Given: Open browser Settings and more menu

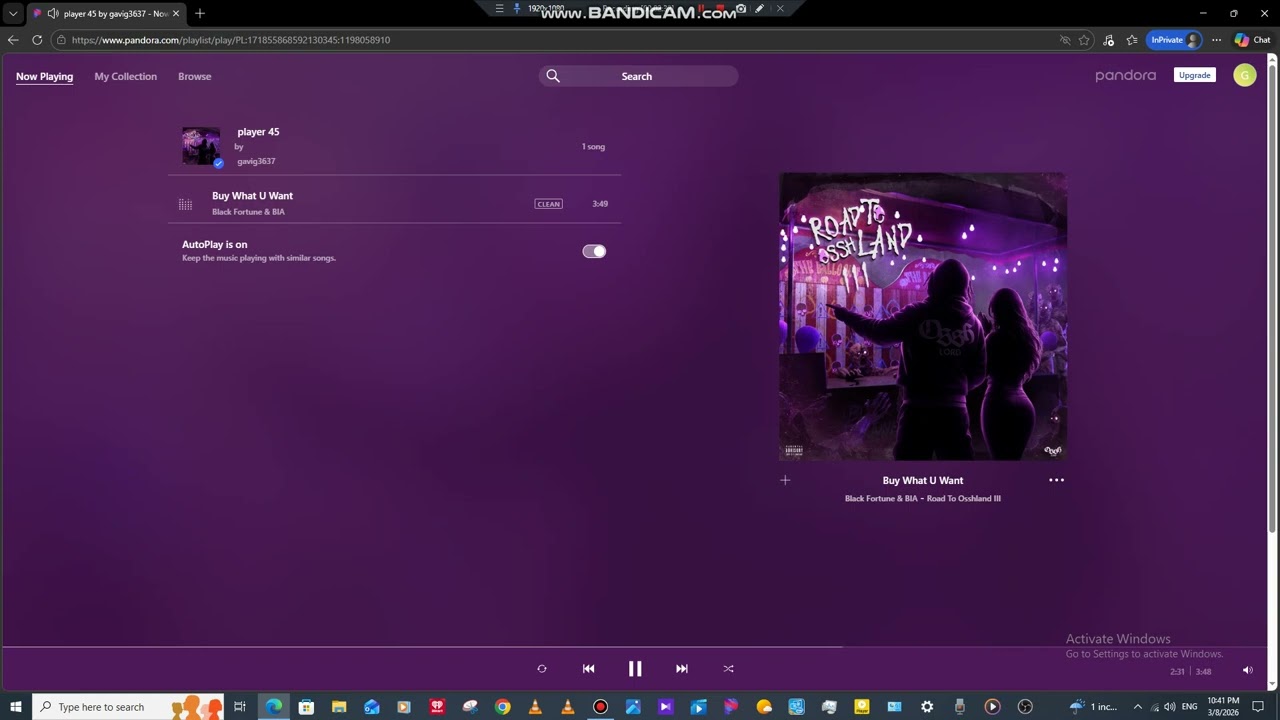Looking at the screenshot, I should [1216, 40].
